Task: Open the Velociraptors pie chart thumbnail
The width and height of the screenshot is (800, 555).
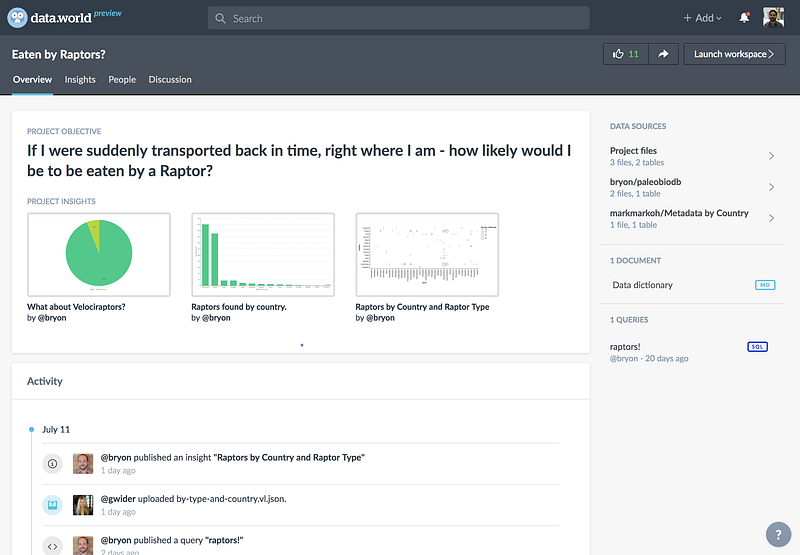Action: click(x=99, y=255)
